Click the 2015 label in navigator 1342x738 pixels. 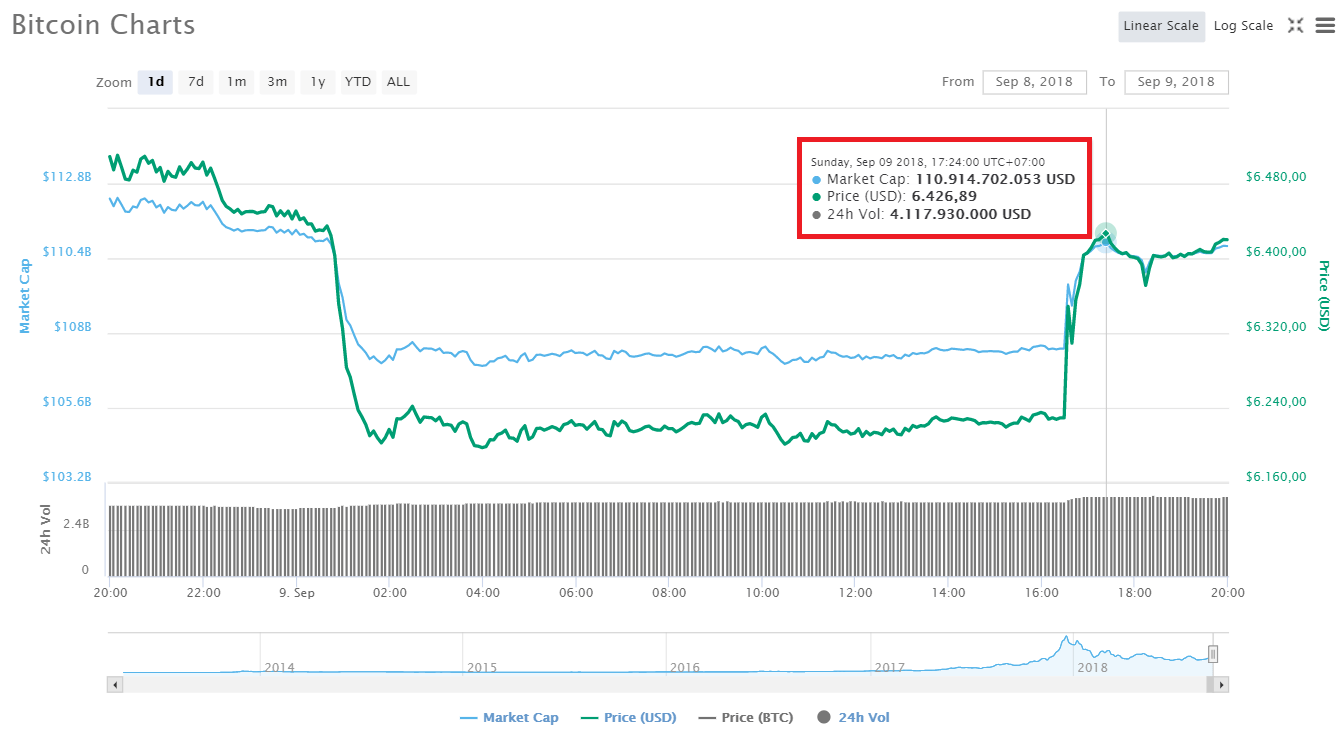tap(481, 667)
